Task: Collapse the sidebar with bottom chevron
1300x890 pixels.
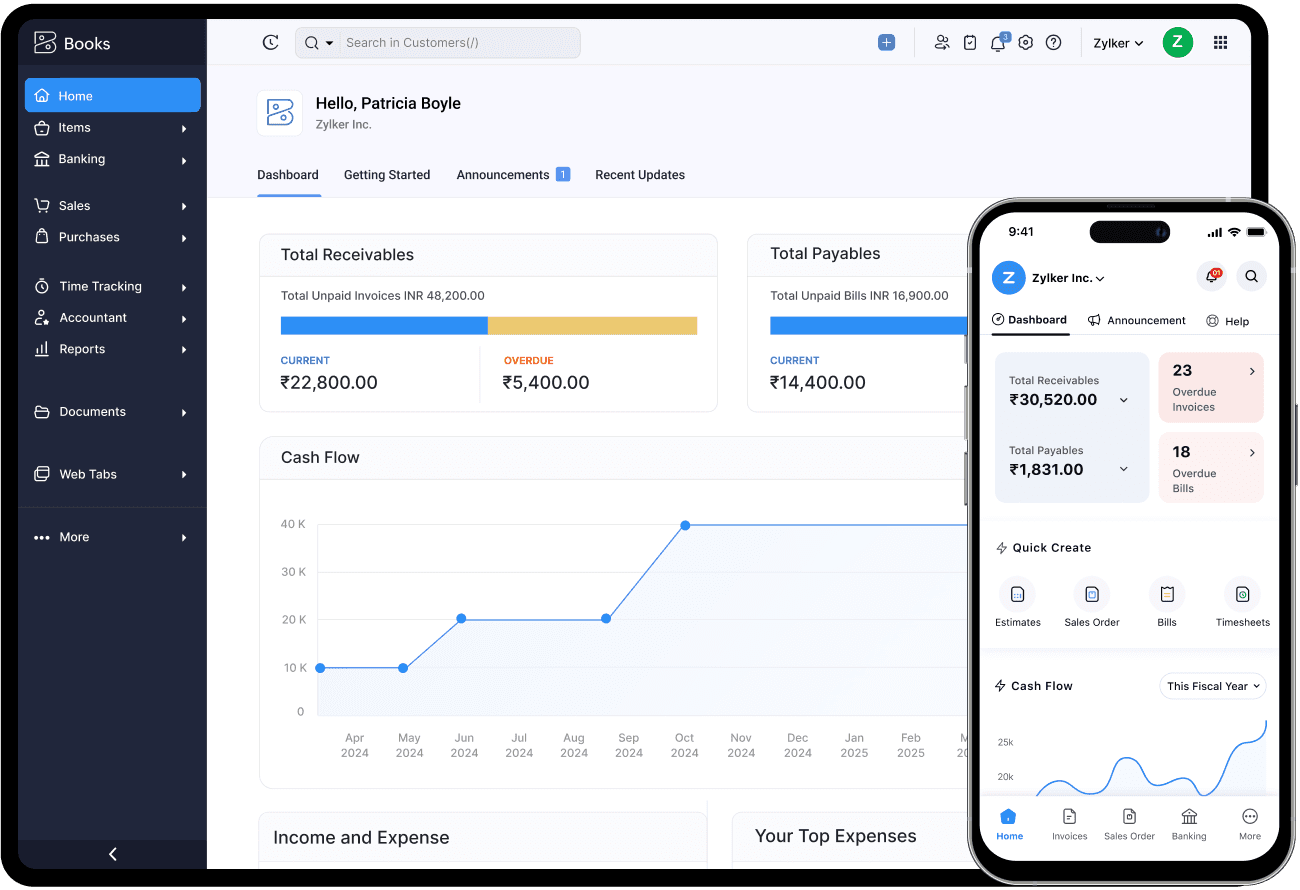Action: click(113, 854)
